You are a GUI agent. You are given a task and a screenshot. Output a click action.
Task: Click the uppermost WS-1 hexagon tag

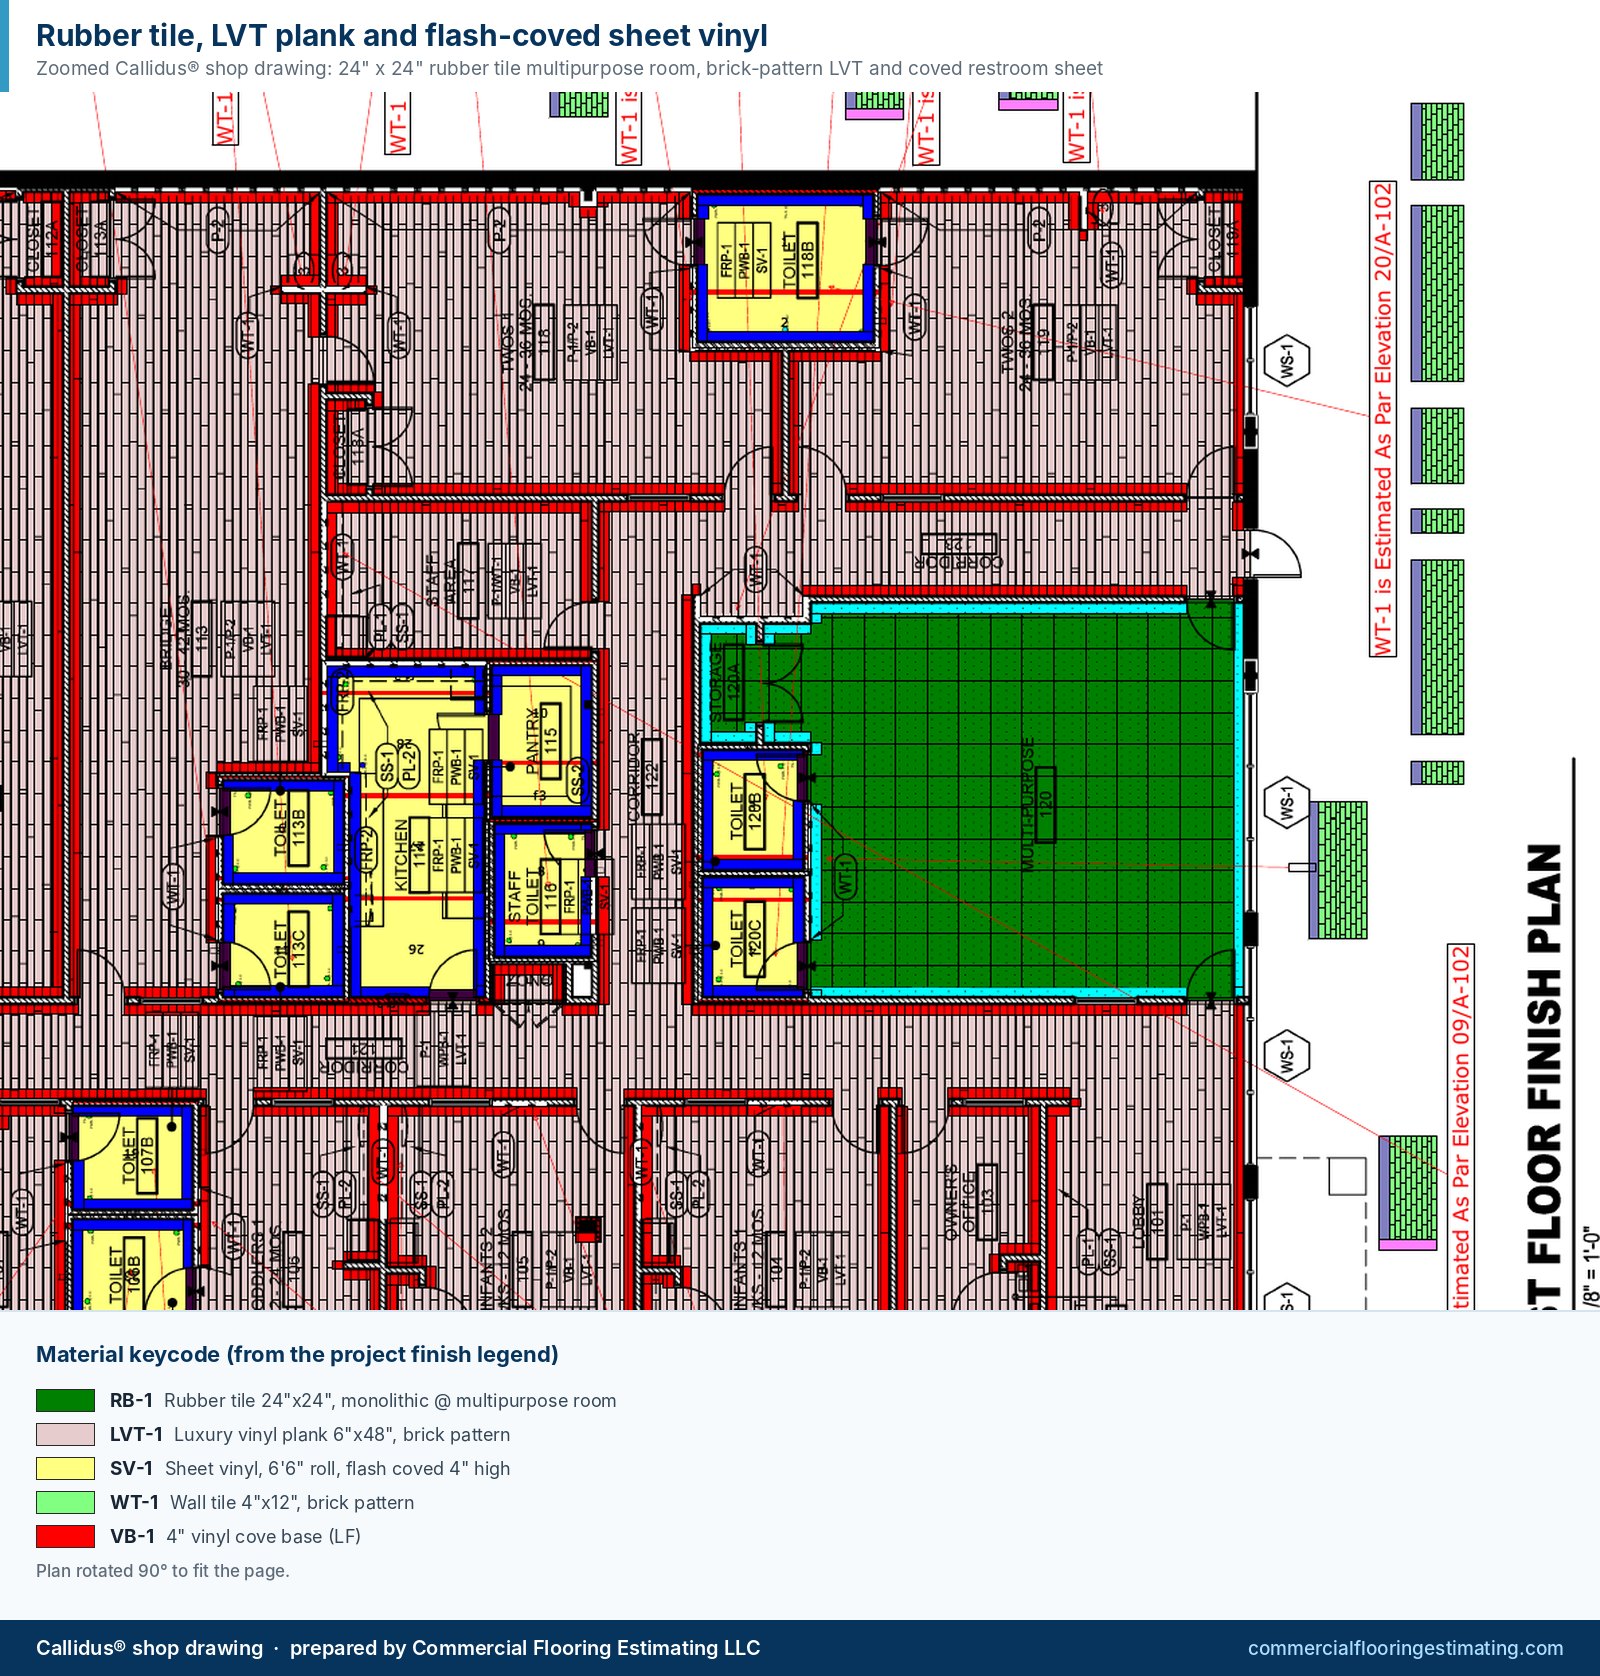tap(1287, 361)
